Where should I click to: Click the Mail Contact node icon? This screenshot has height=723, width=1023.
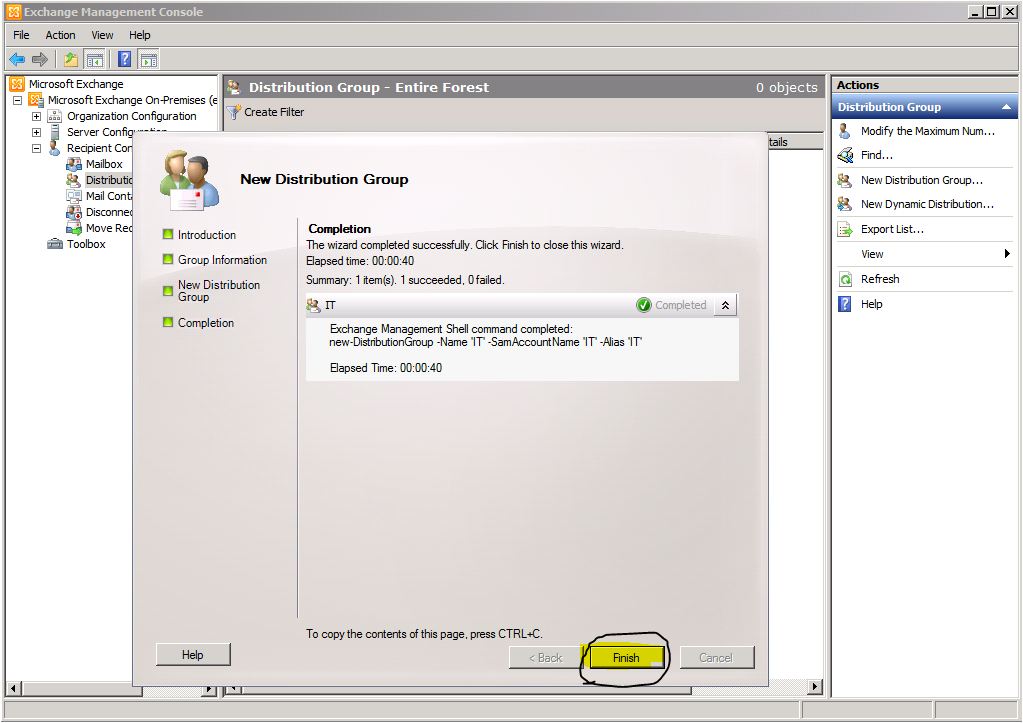click(74, 196)
